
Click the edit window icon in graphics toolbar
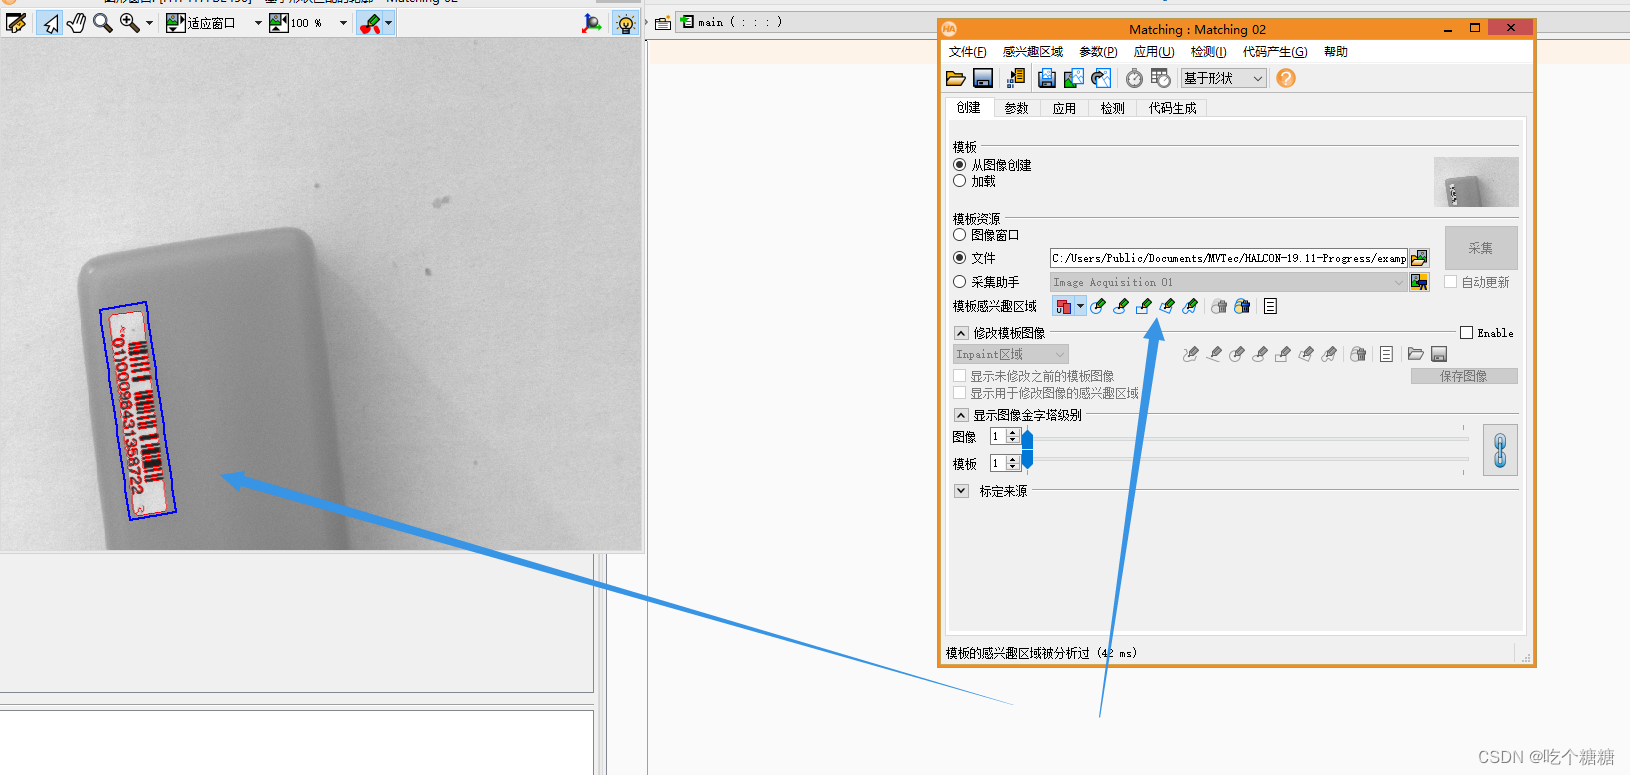click(x=16, y=22)
